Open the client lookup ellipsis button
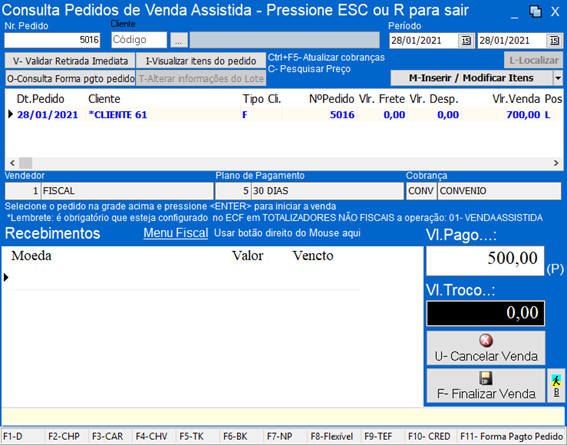This screenshot has width=567, height=445. tap(179, 40)
